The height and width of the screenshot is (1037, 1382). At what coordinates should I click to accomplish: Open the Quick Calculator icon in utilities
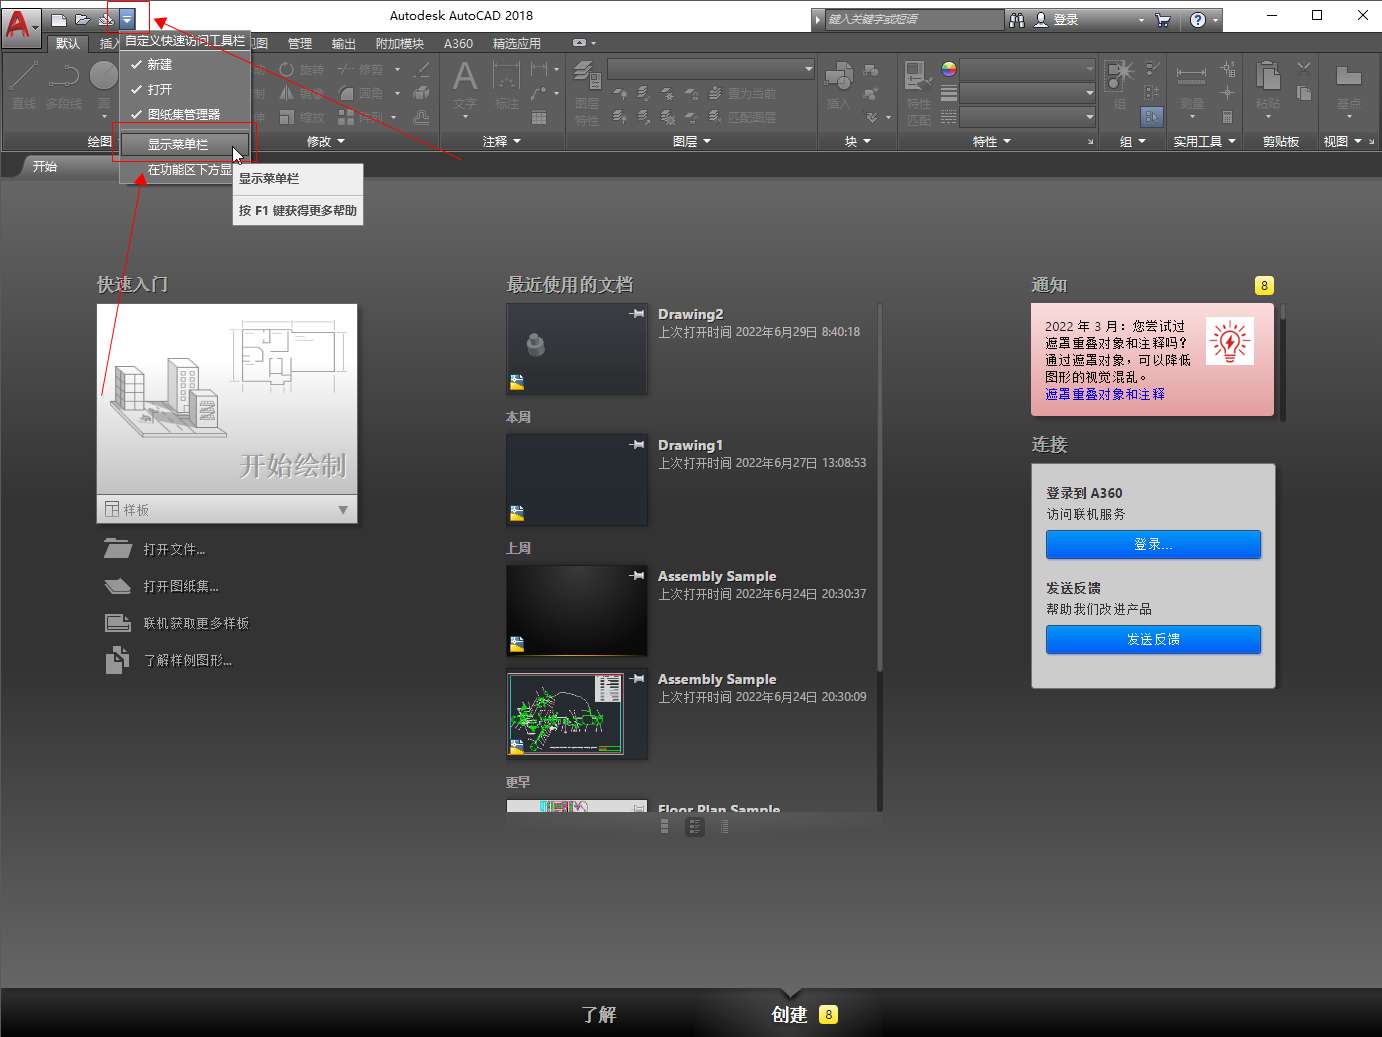tap(1228, 117)
